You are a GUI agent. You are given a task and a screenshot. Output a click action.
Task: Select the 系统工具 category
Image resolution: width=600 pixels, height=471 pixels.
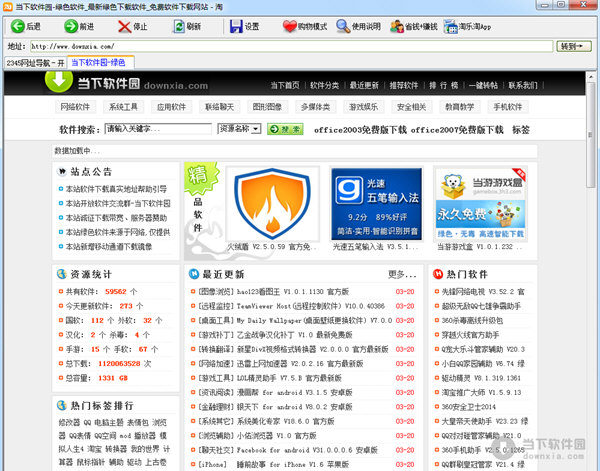click(123, 107)
